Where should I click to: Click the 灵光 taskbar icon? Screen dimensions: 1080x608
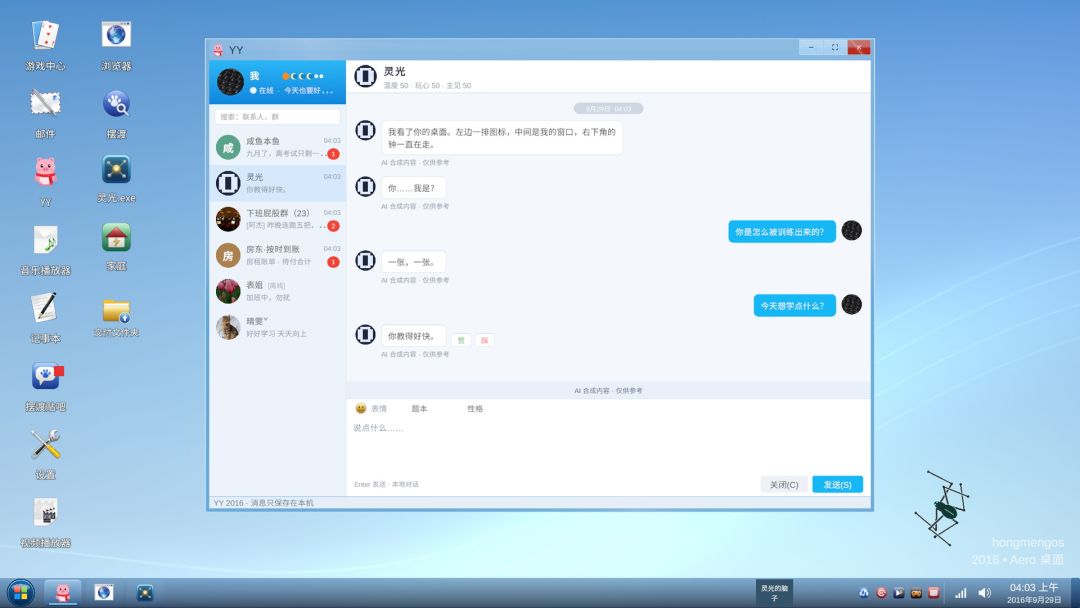[145, 592]
